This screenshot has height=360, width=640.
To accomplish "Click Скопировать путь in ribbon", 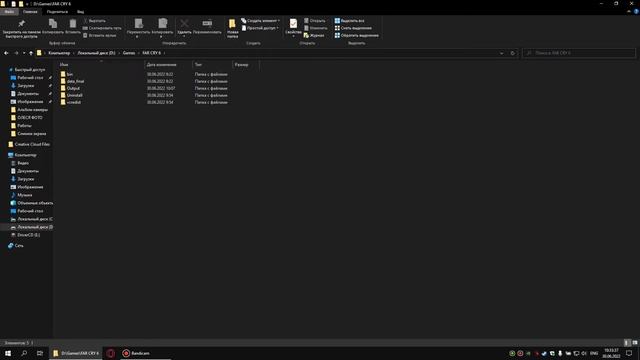I will [102, 28].
